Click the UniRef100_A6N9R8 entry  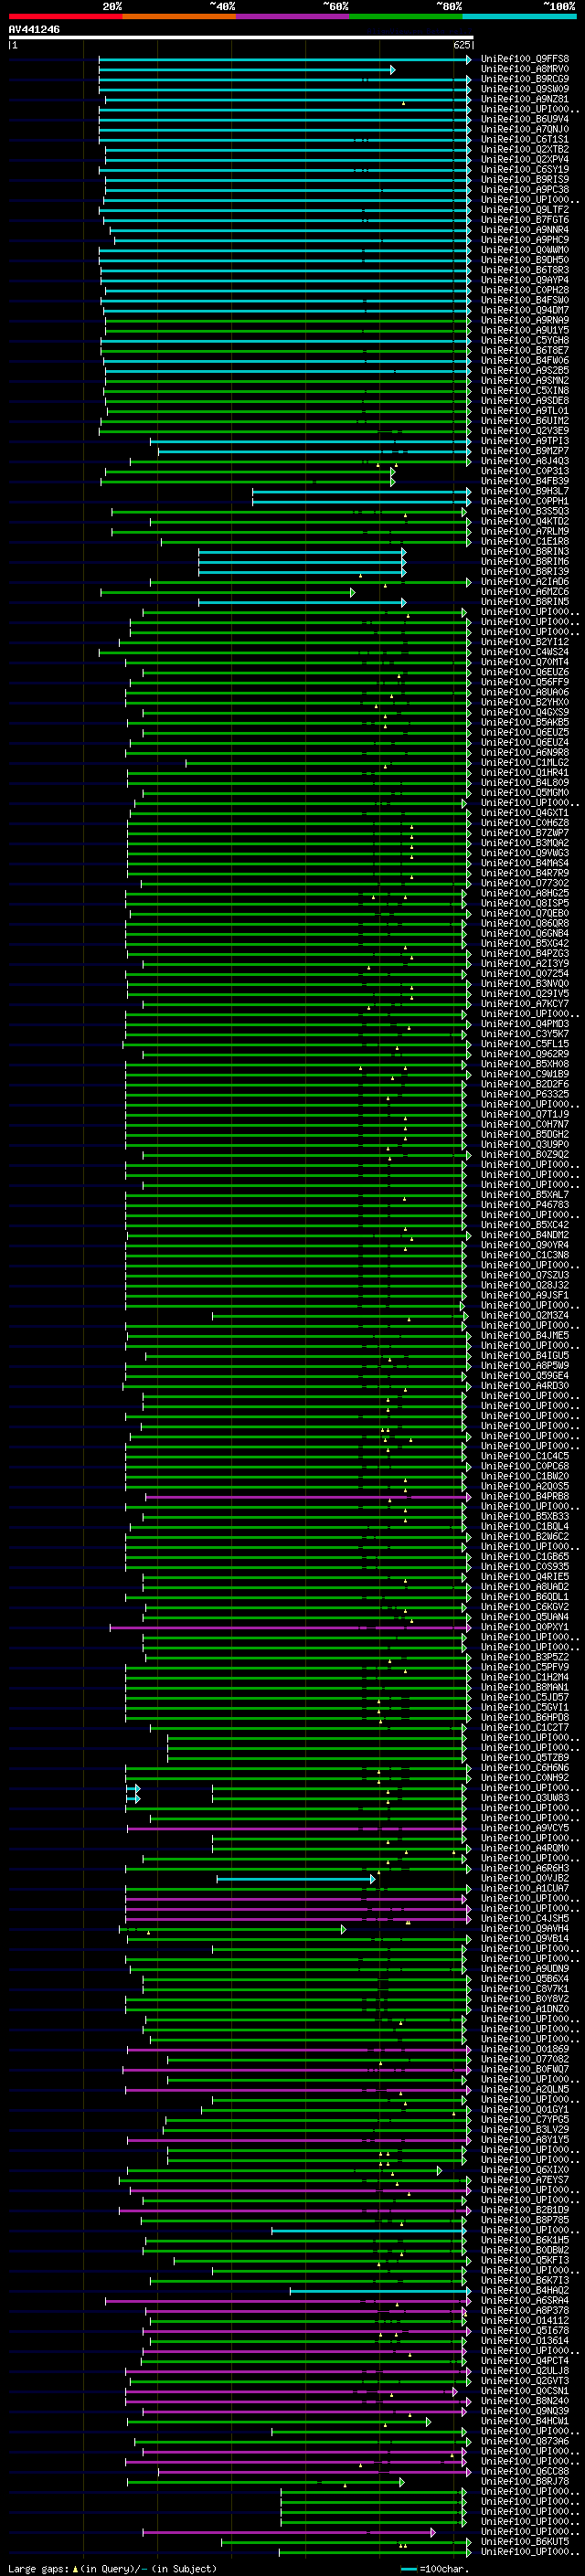pyautogui.click(x=525, y=753)
